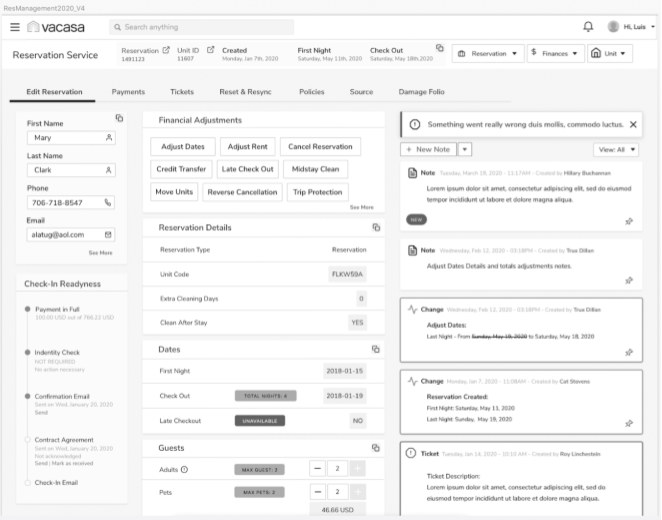Click the Check Out date field

(345, 396)
